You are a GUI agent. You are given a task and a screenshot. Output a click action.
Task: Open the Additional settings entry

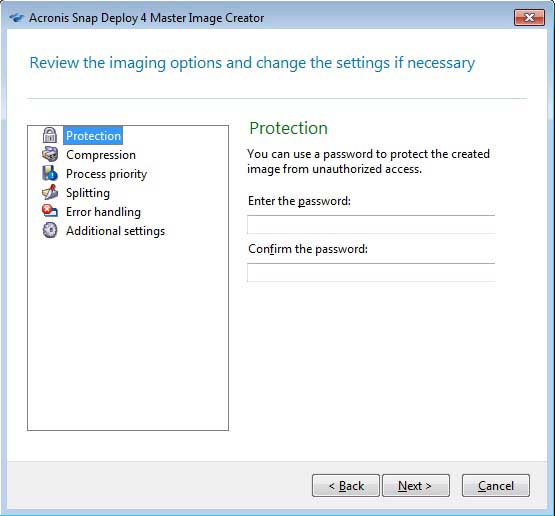pos(115,231)
